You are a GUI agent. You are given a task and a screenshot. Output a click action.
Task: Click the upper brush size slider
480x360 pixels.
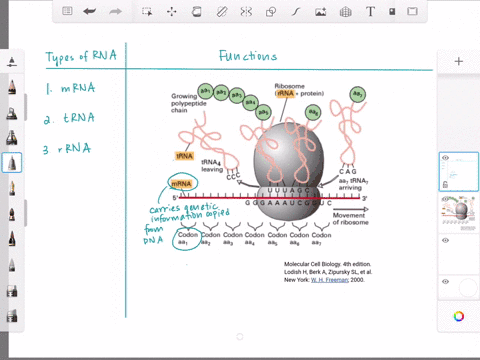coord(25,107)
